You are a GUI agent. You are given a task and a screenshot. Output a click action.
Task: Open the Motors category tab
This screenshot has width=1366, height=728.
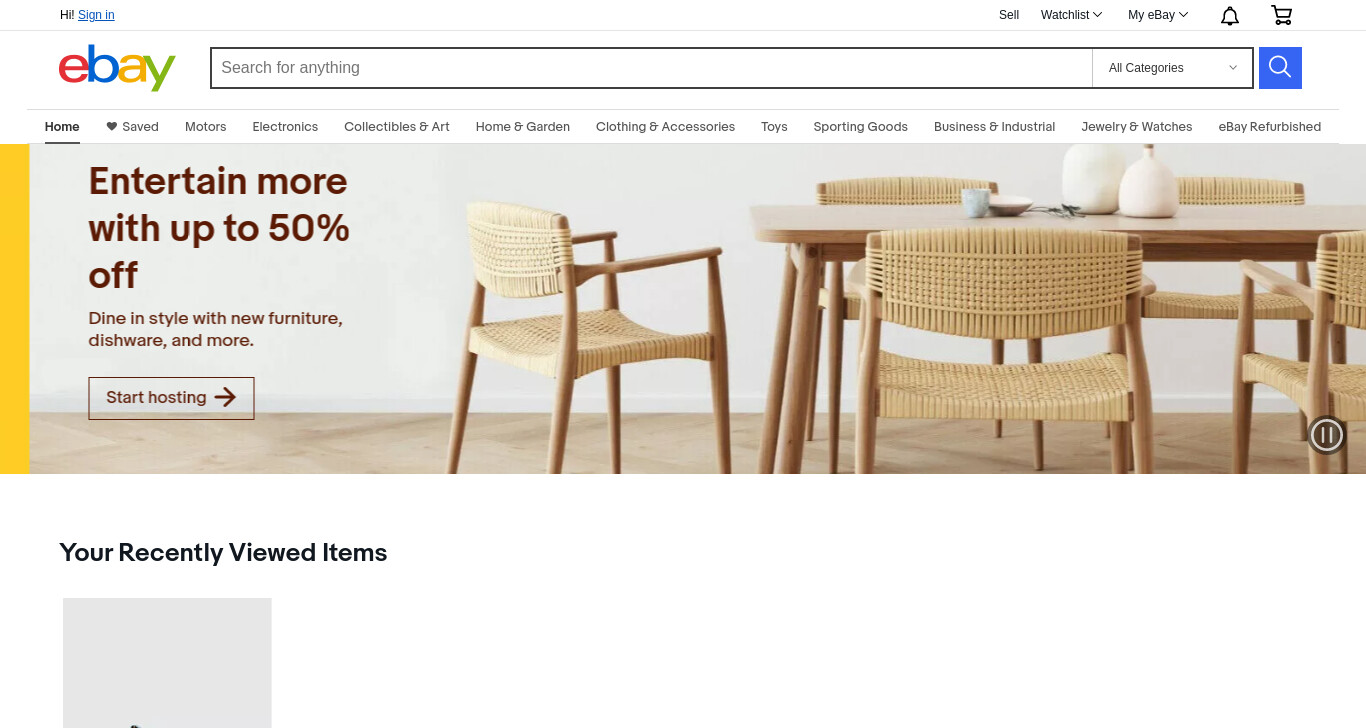206,127
